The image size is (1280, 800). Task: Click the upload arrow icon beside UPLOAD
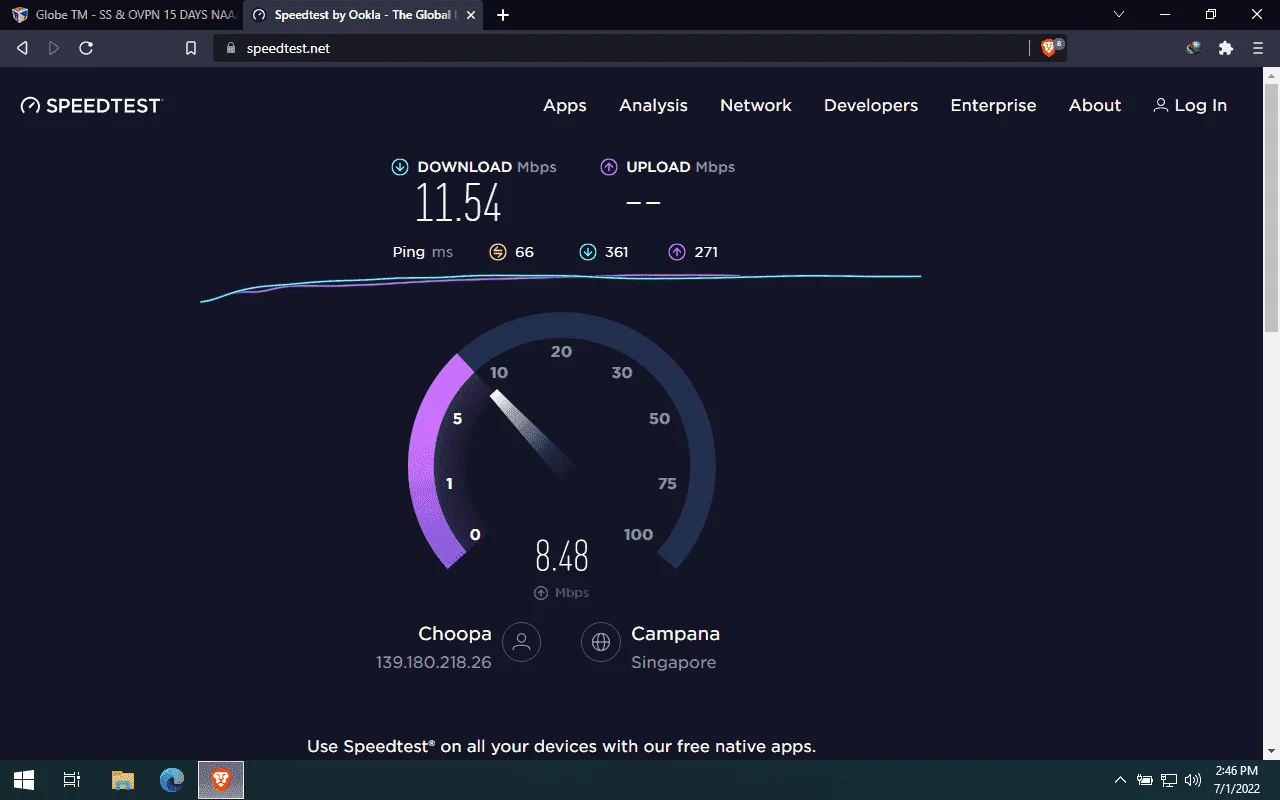coord(609,167)
